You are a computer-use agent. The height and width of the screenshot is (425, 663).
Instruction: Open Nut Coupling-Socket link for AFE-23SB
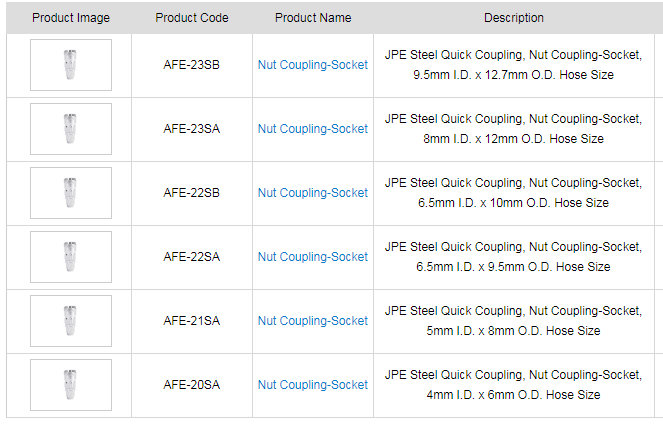point(313,65)
